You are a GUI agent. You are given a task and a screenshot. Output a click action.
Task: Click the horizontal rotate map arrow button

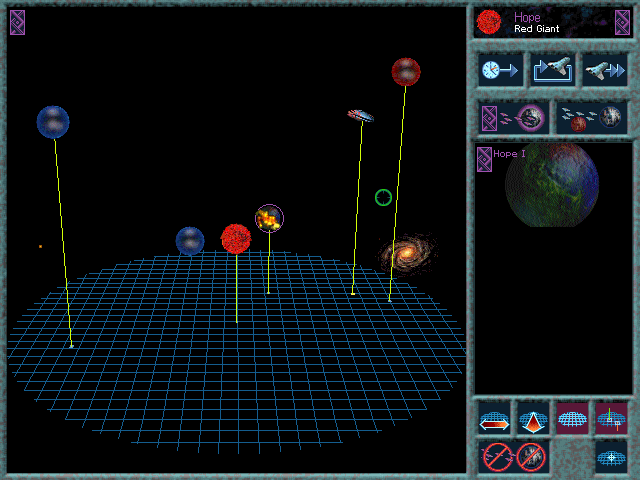pos(494,418)
